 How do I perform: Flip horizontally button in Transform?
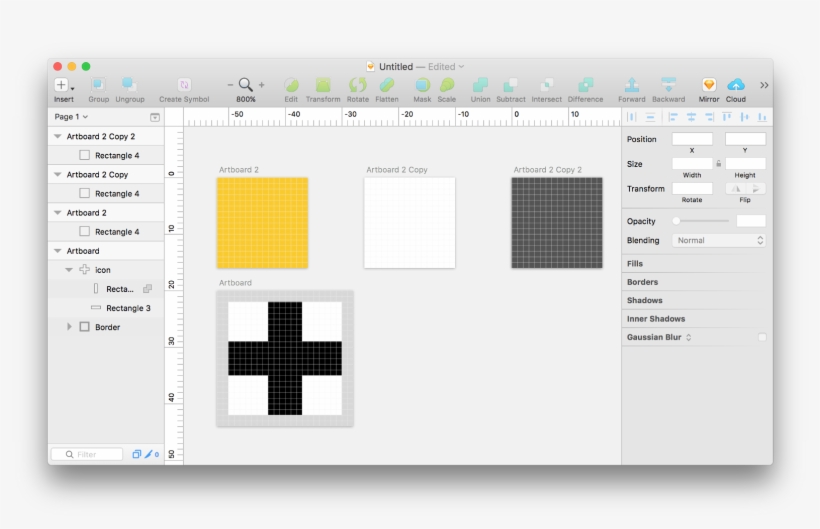tap(735, 189)
